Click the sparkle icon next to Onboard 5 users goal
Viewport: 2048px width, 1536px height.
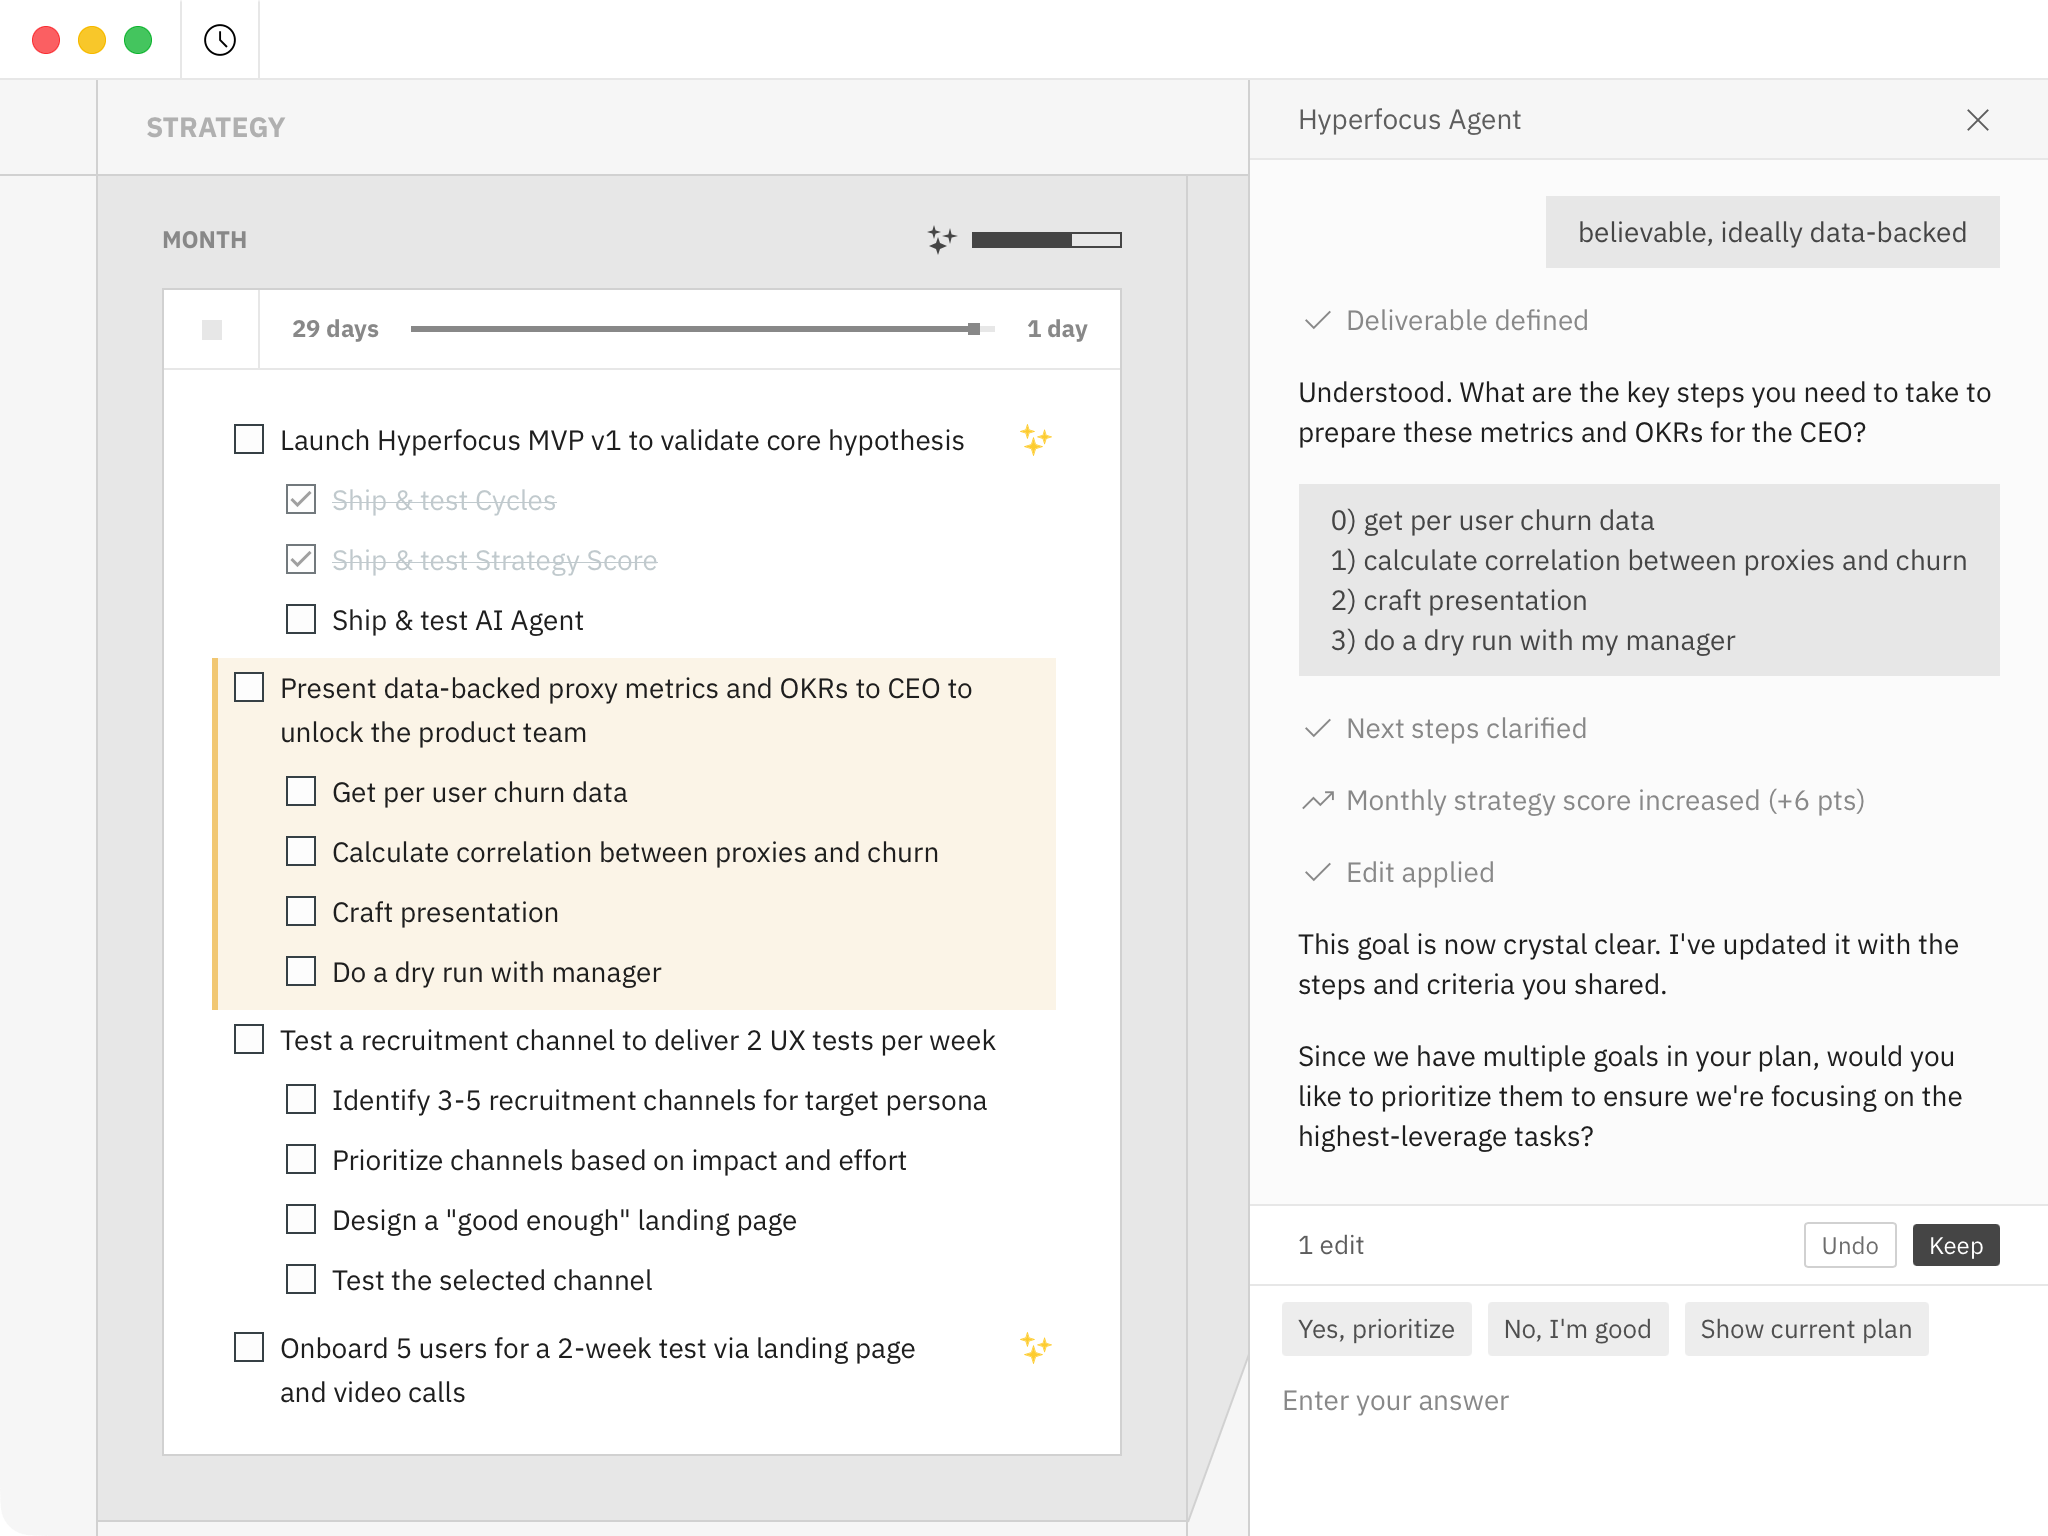pos(1035,1348)
